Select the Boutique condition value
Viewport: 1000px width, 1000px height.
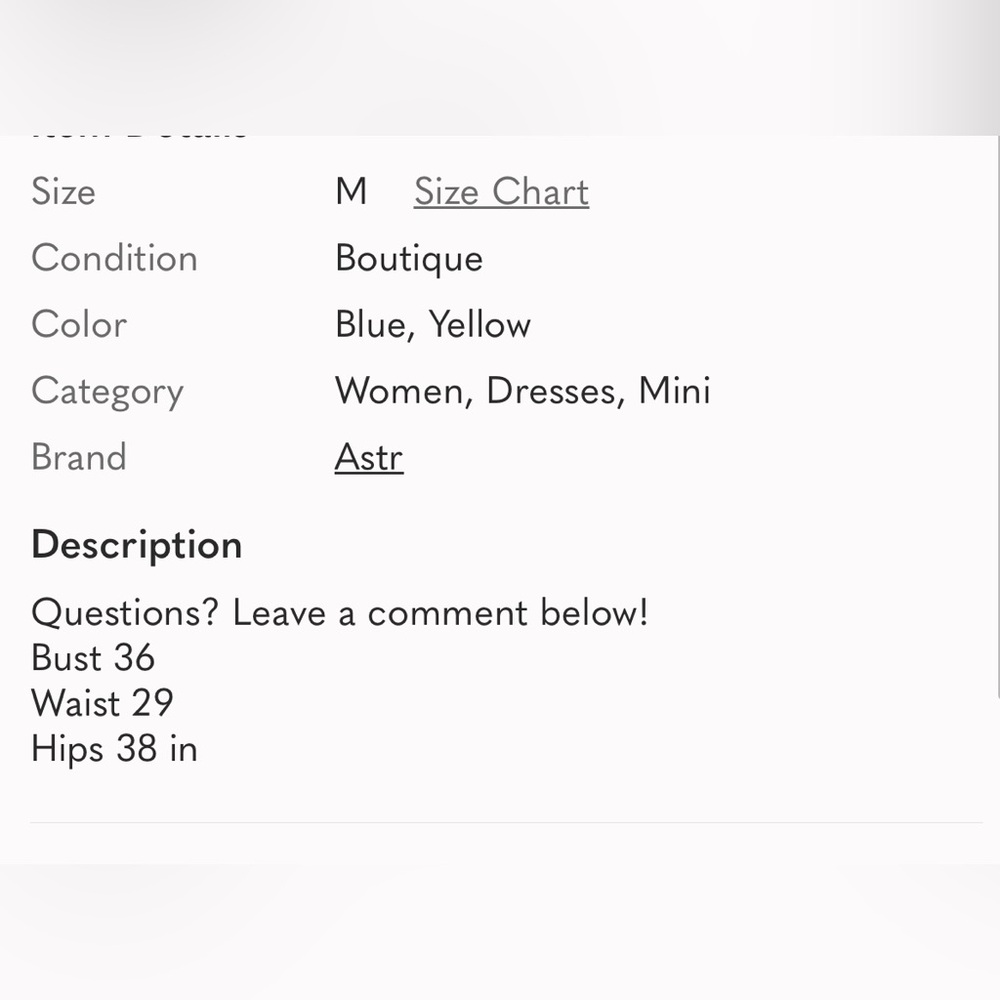[x=409, y=258]
